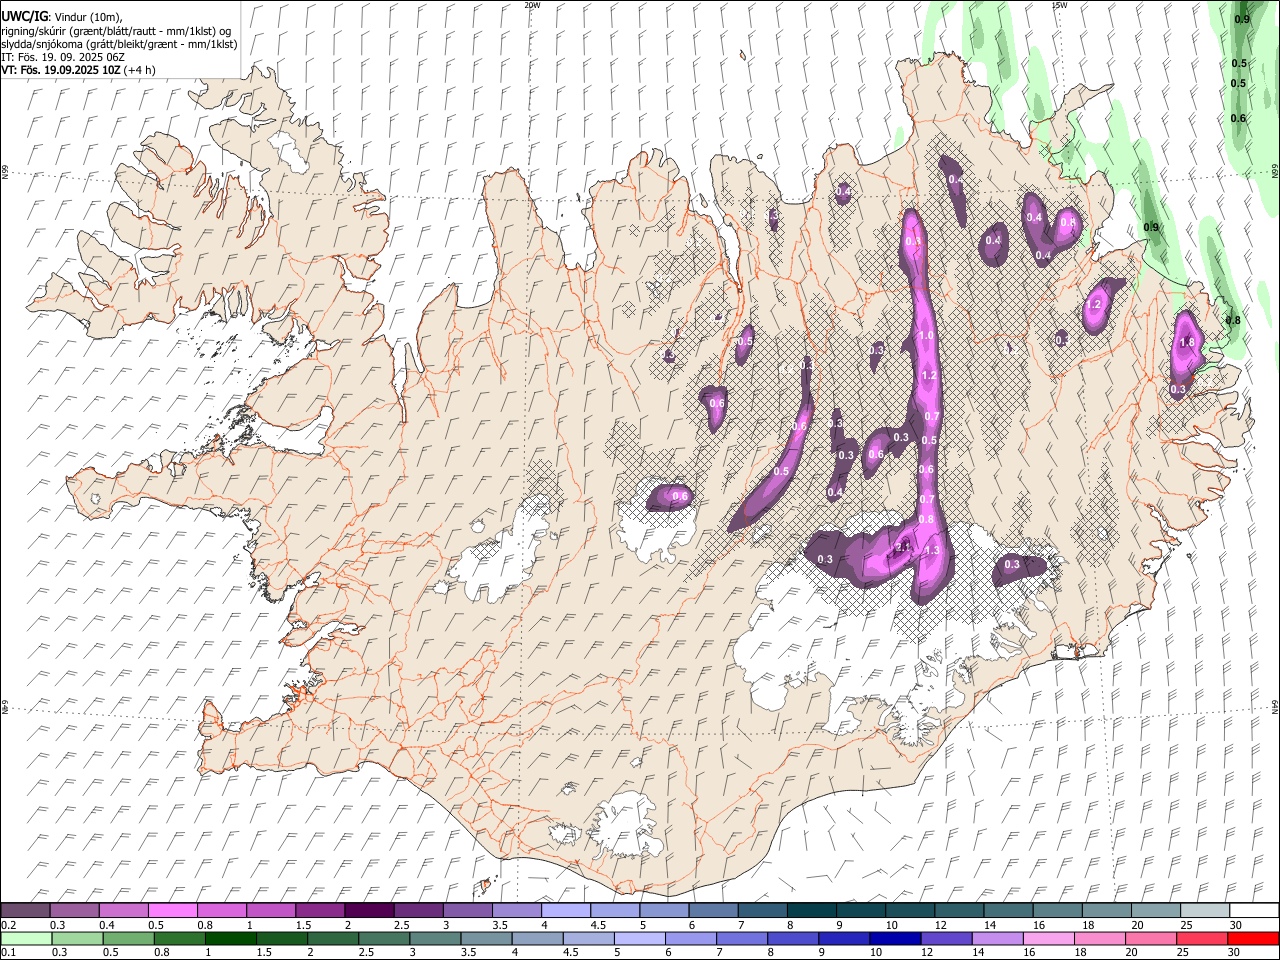This screenshot has height=960, width=1280.
Task: Click the 'VT: Fös. 19.09.2025 10Z (+4 h)' line
Action: (x=78, y=71)
